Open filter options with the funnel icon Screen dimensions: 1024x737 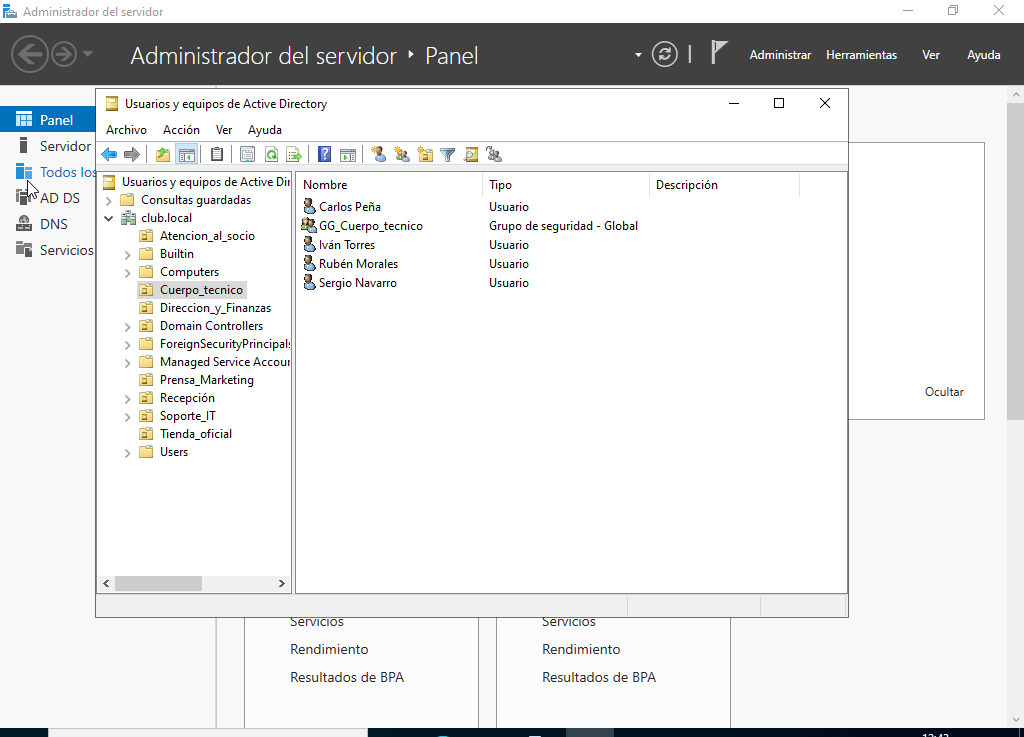click(x=447, y=155)
